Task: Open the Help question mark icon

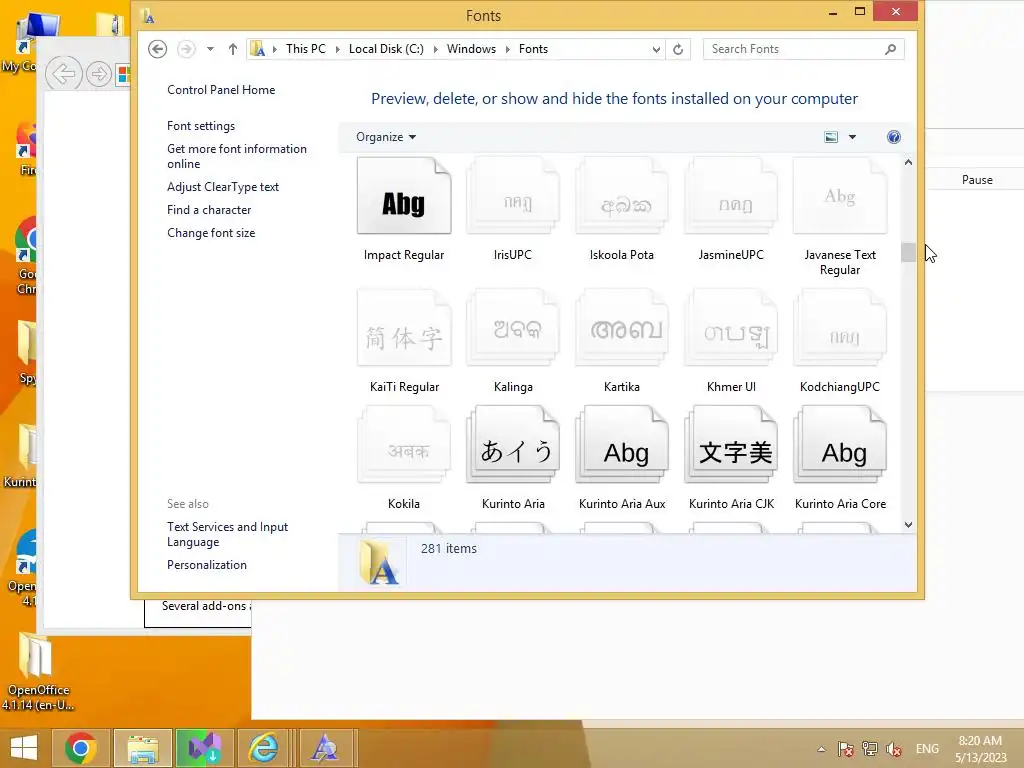Action: click(893, 137)
